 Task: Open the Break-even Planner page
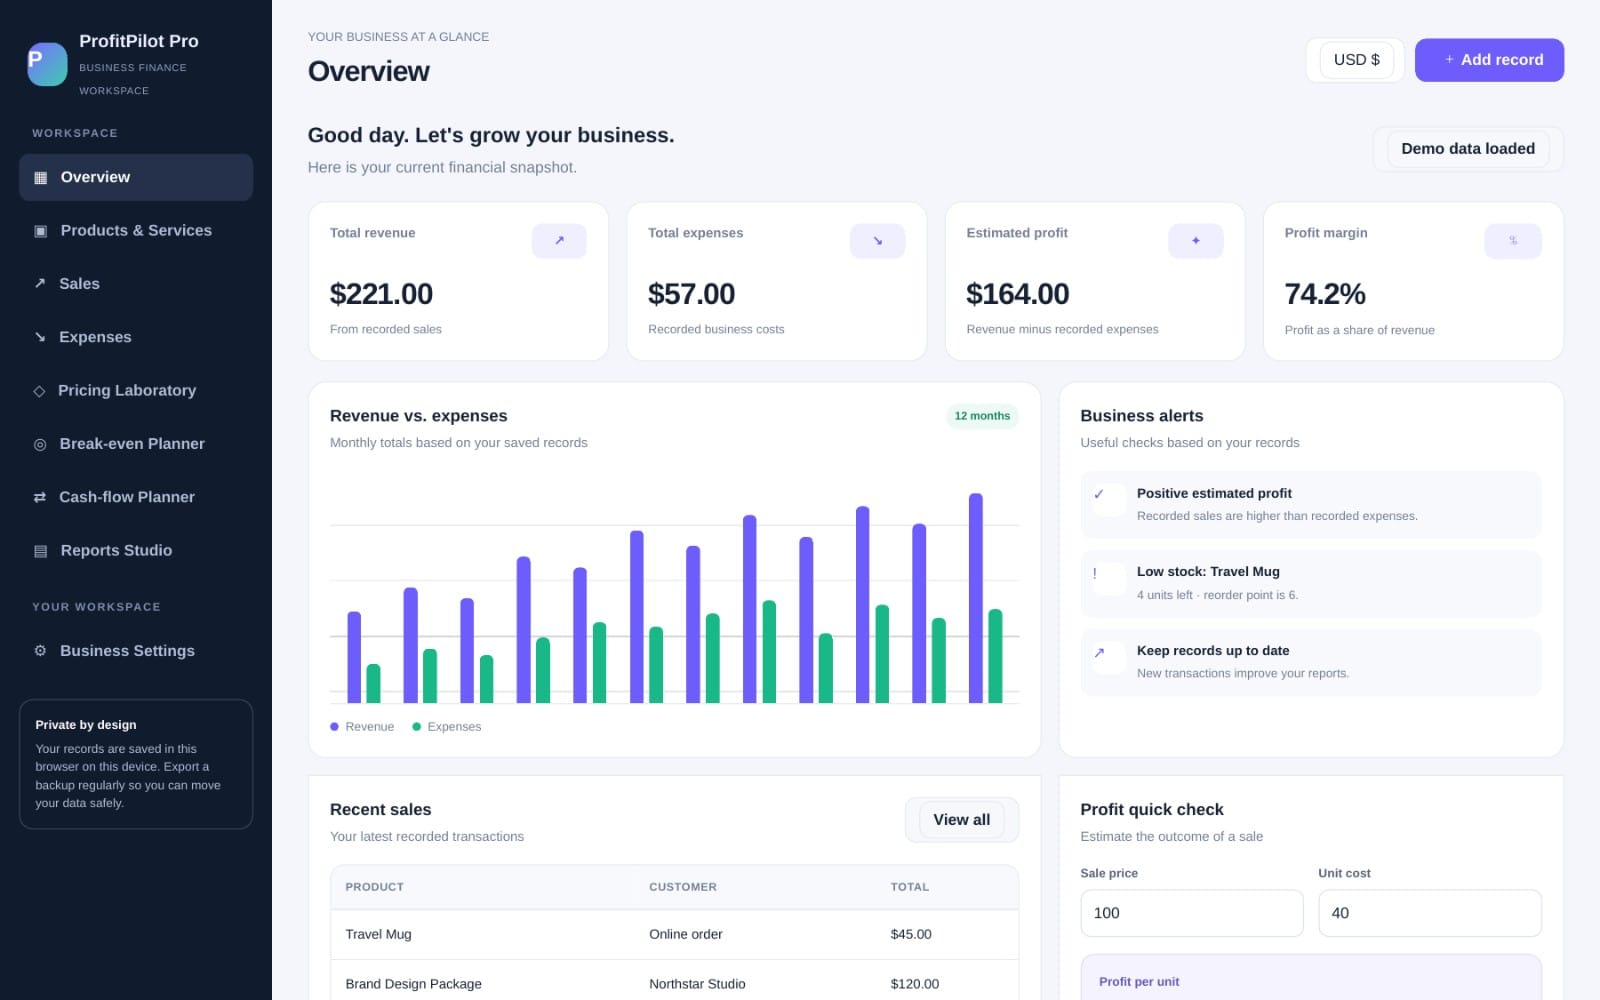(x=136, y=444)
